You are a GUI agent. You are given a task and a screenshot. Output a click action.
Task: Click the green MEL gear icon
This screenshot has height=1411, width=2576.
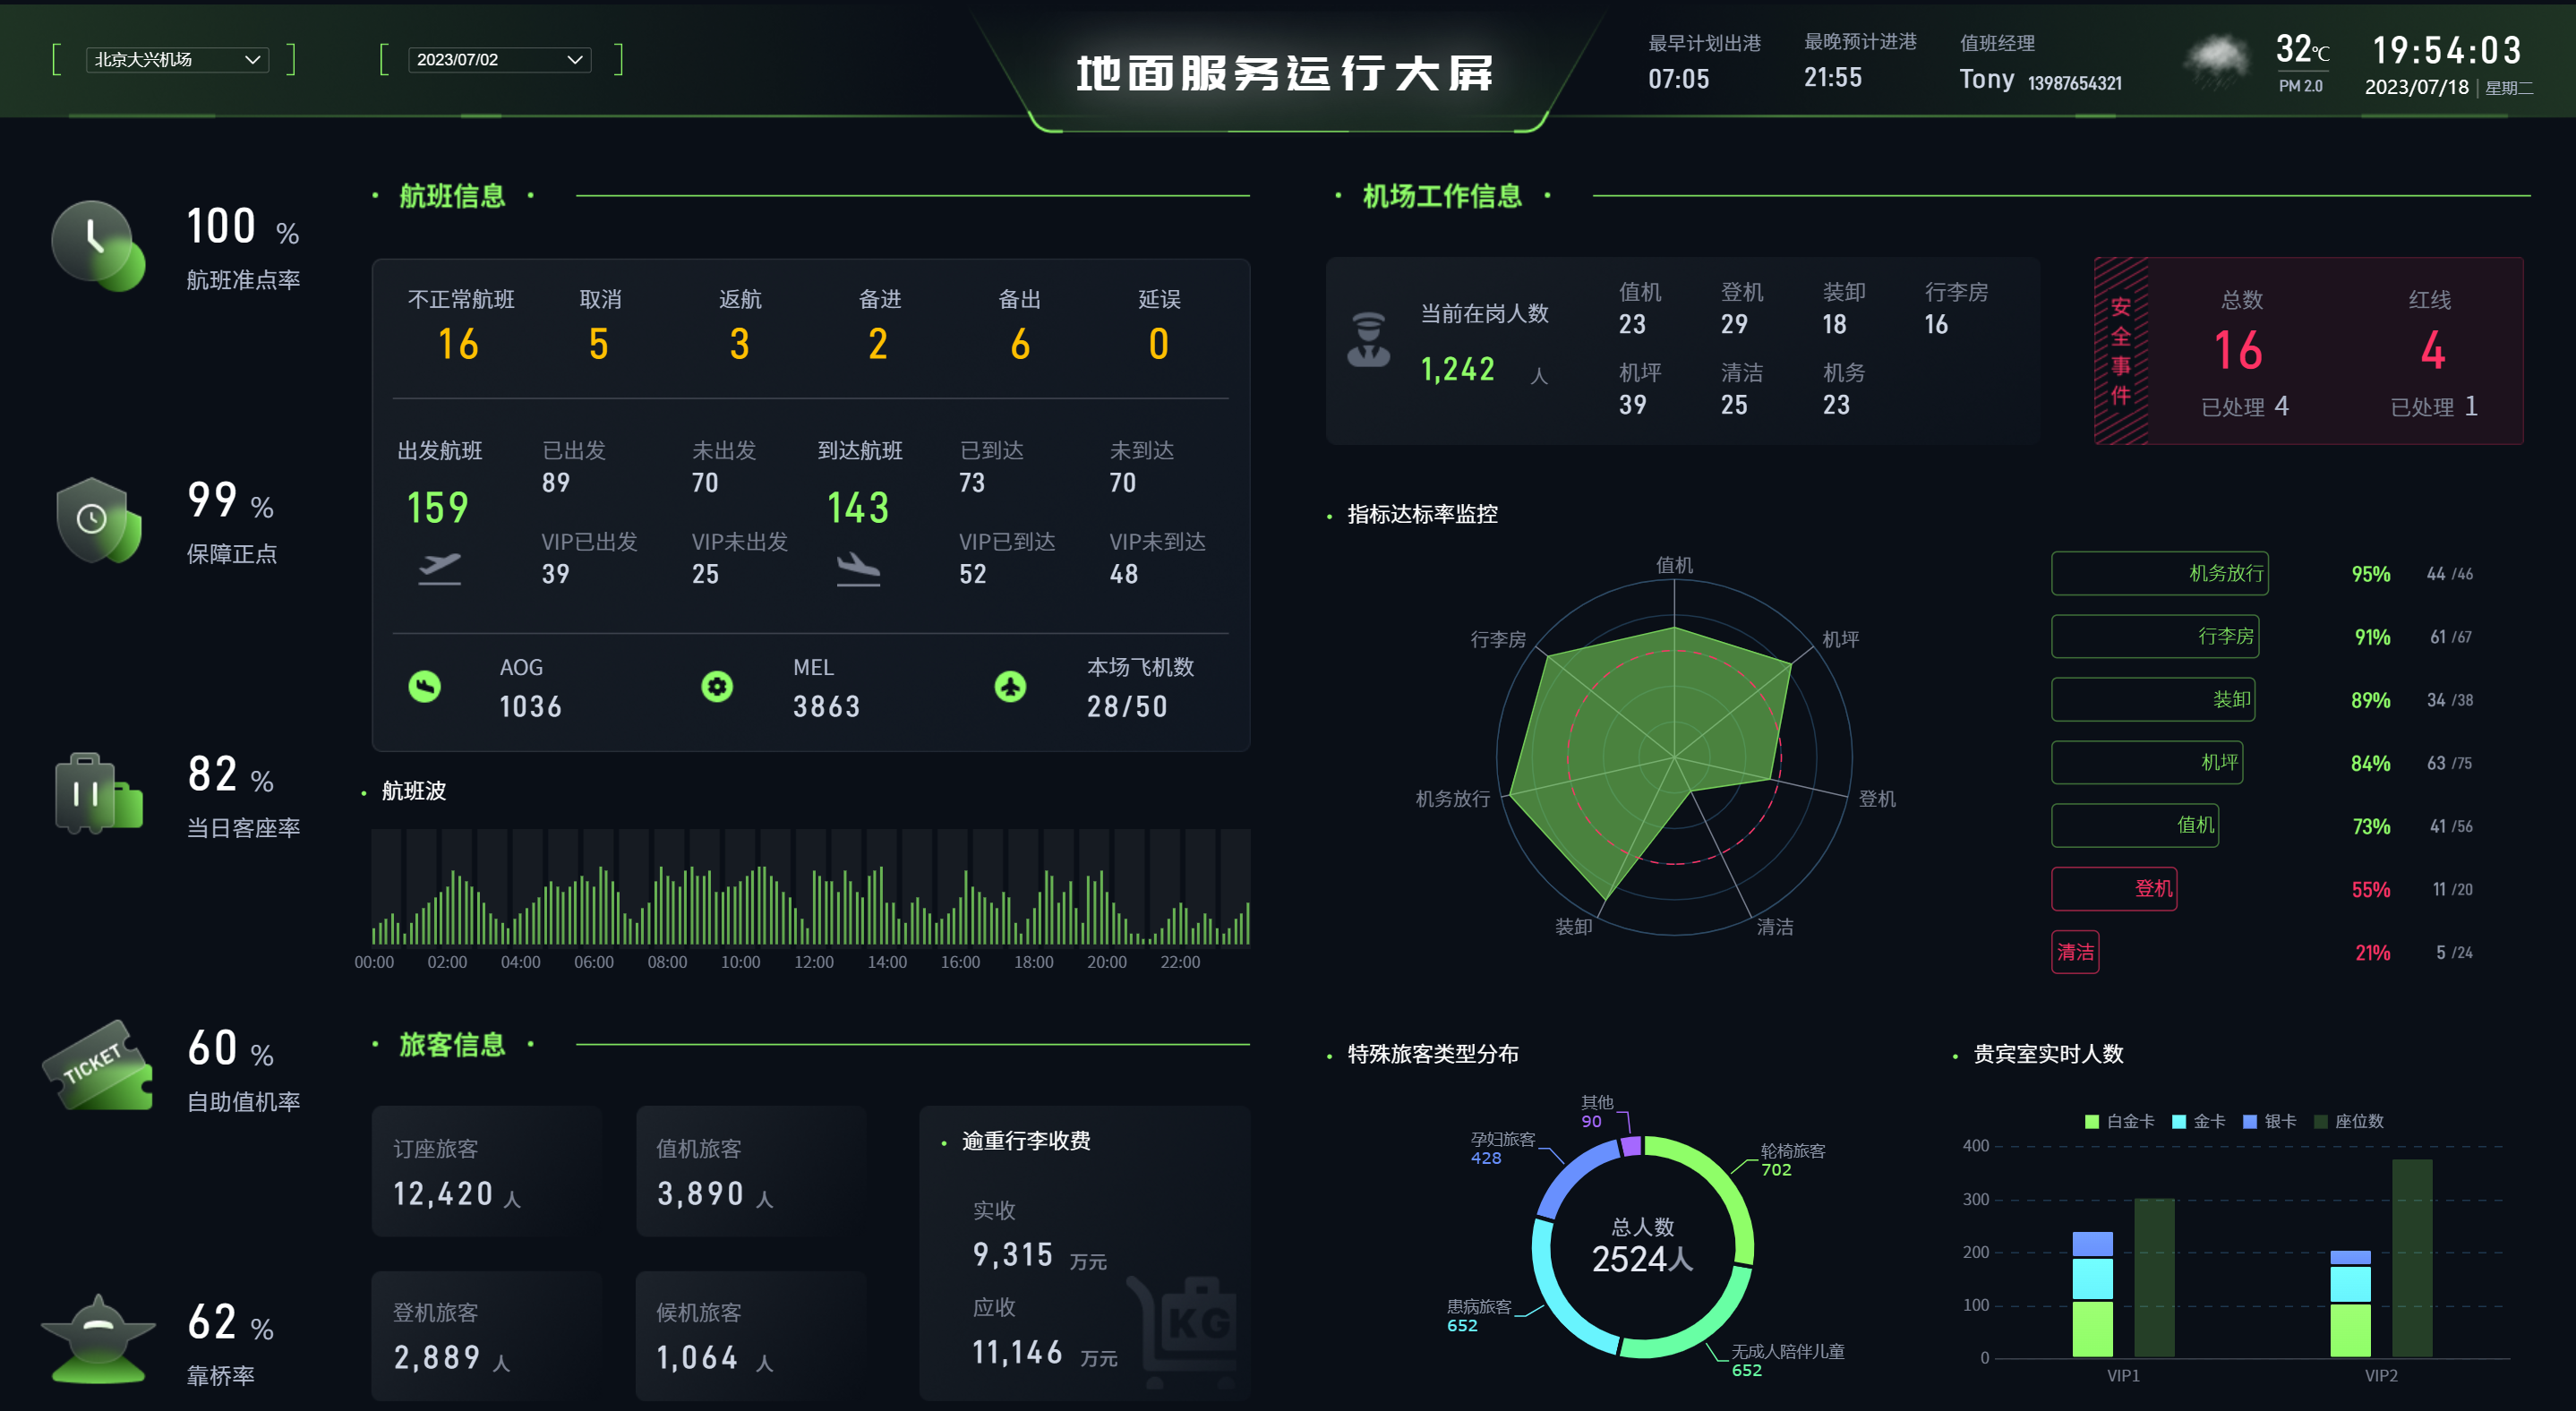(717, 687)
